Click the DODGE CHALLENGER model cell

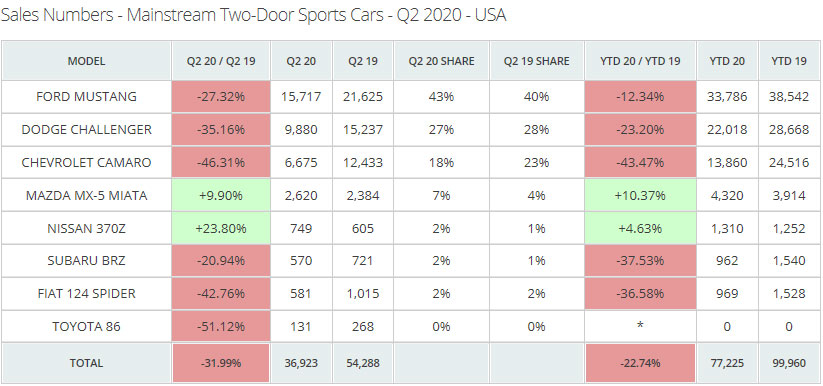pos(86,130)
